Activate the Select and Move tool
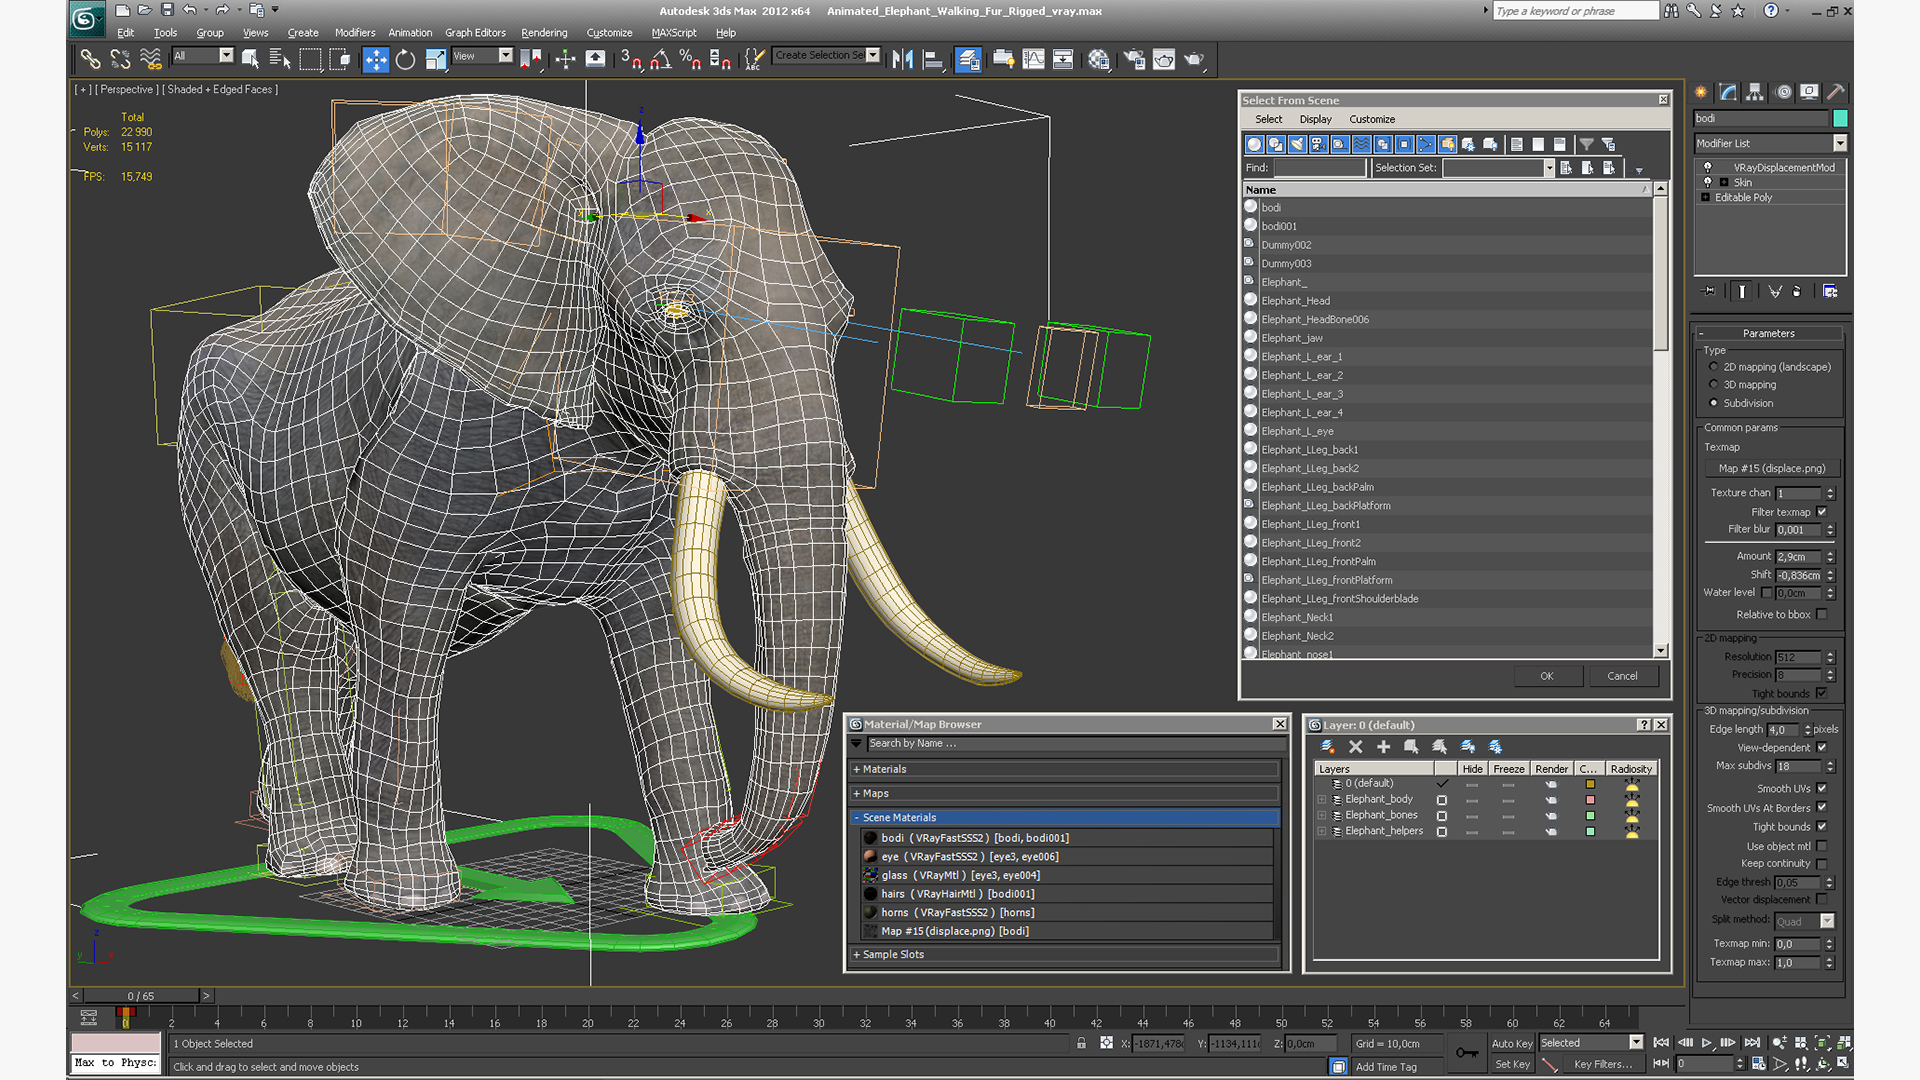1920x1080 pixels. click(375, 59)
